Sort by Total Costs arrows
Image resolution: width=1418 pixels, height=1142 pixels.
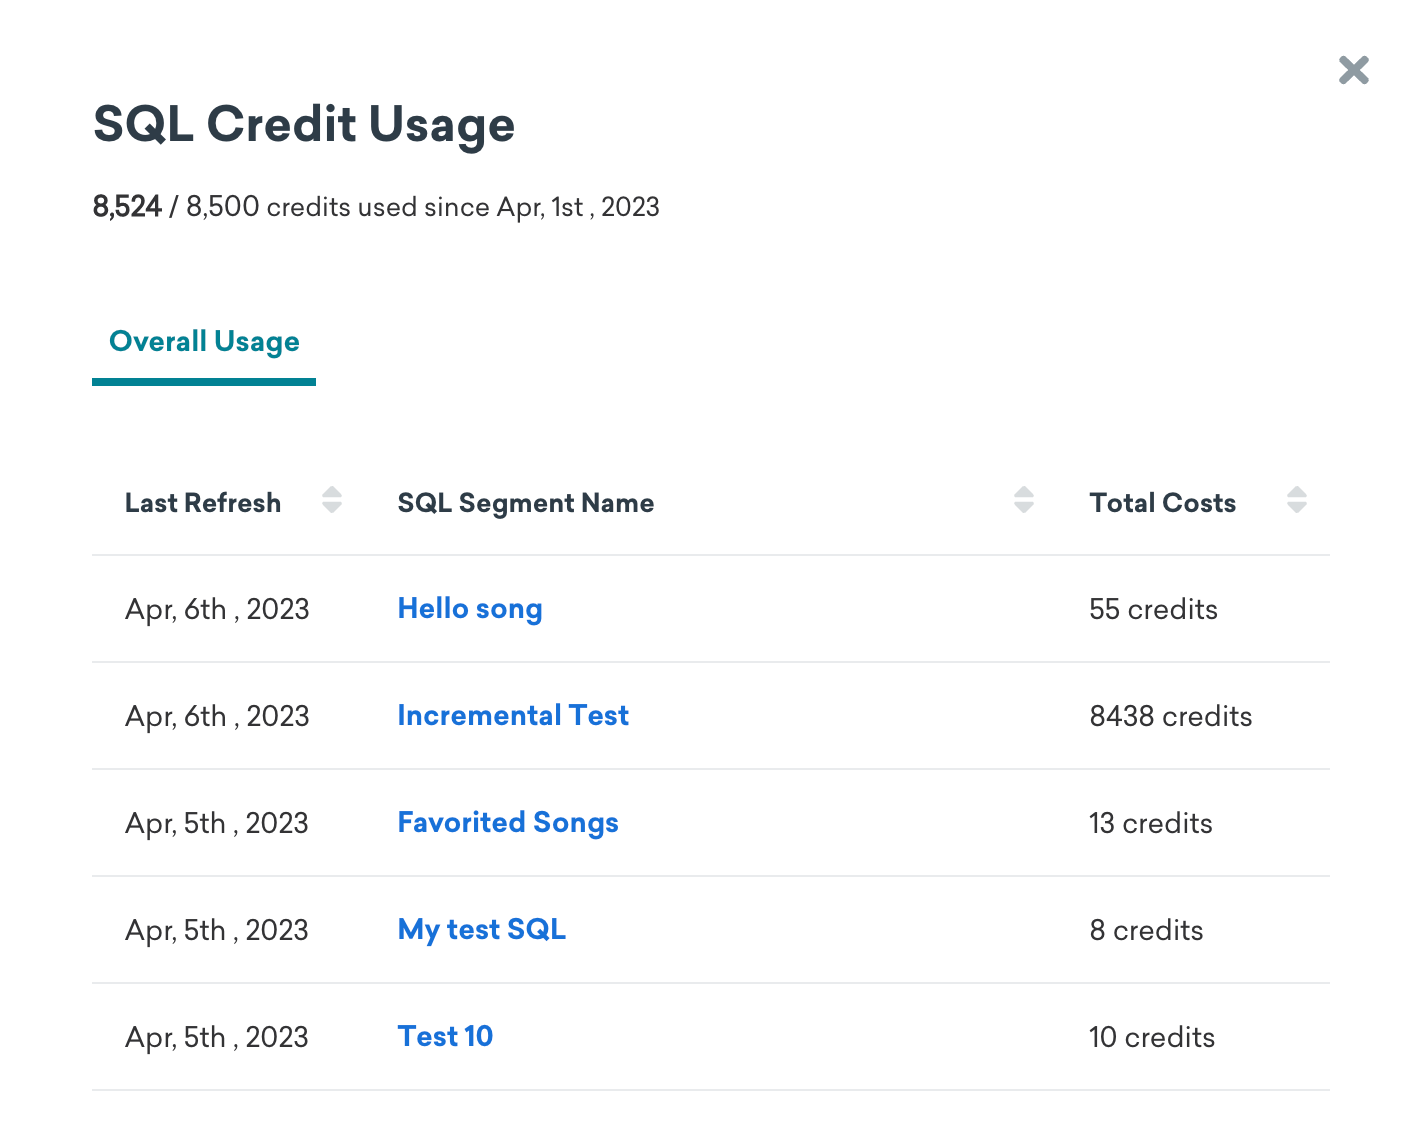[1297, 500]
